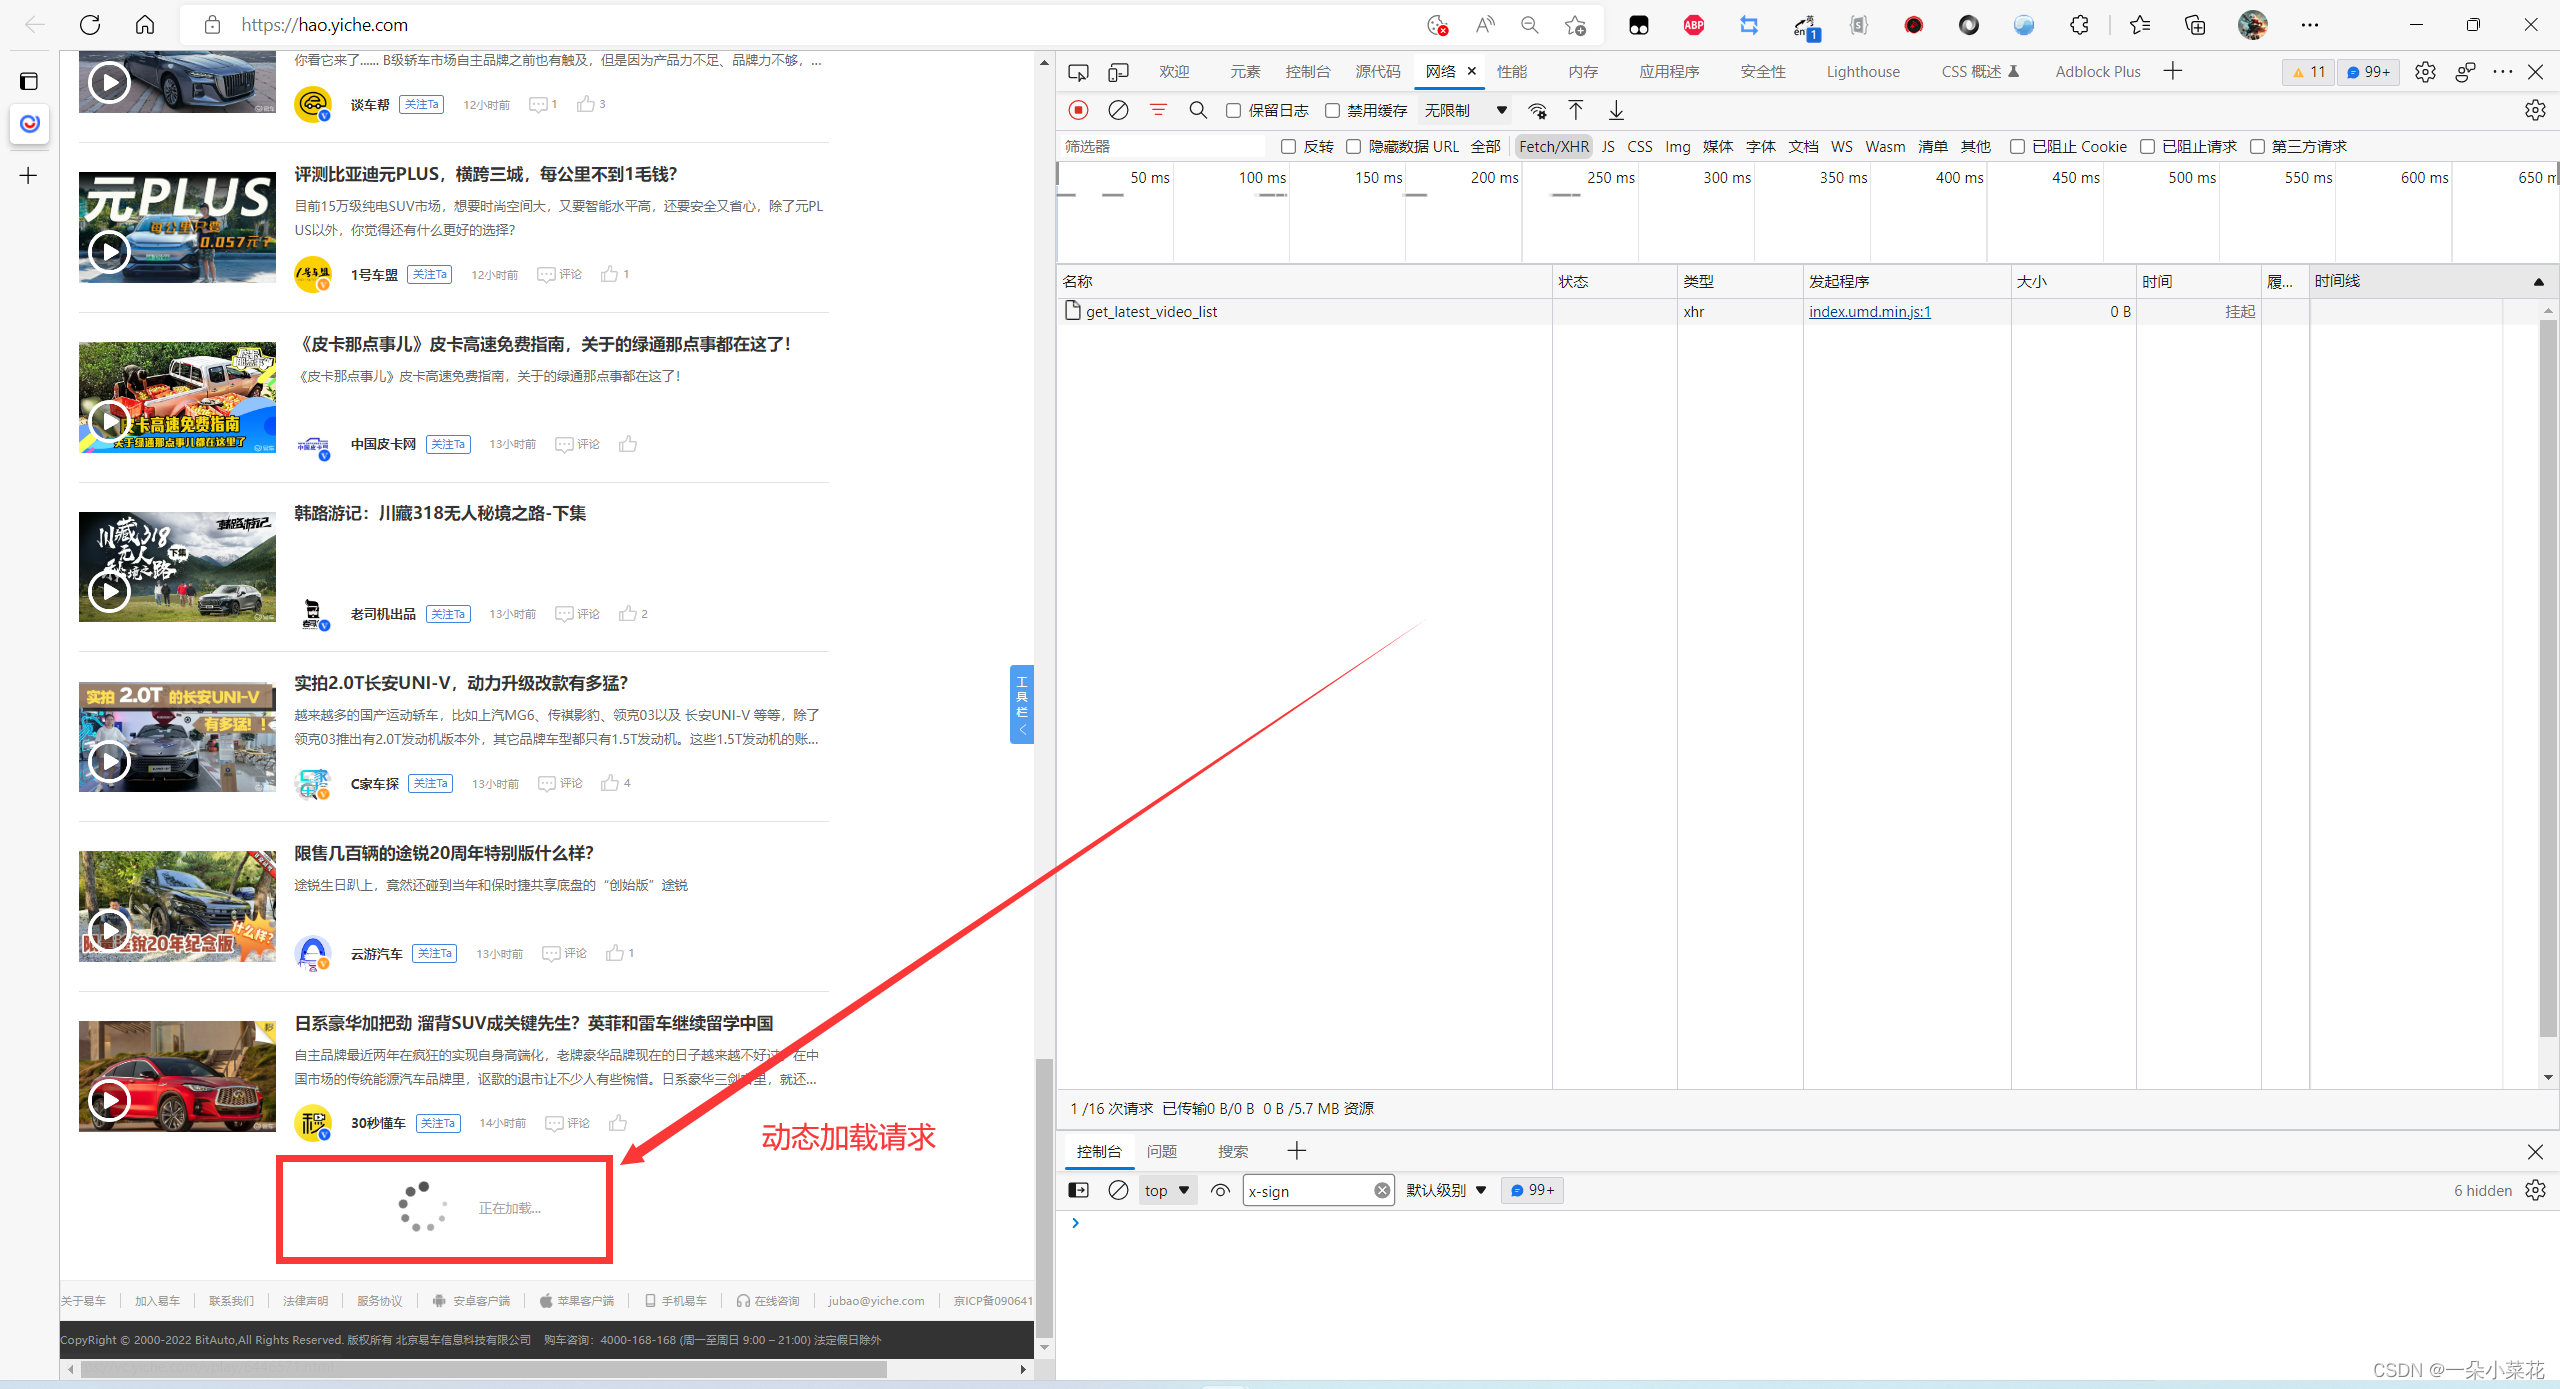Toggle device emulation icon

tap(1118, 72)
